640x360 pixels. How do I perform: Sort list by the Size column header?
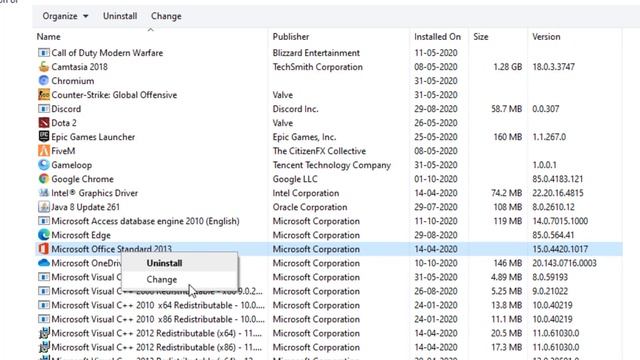[481, 37]
